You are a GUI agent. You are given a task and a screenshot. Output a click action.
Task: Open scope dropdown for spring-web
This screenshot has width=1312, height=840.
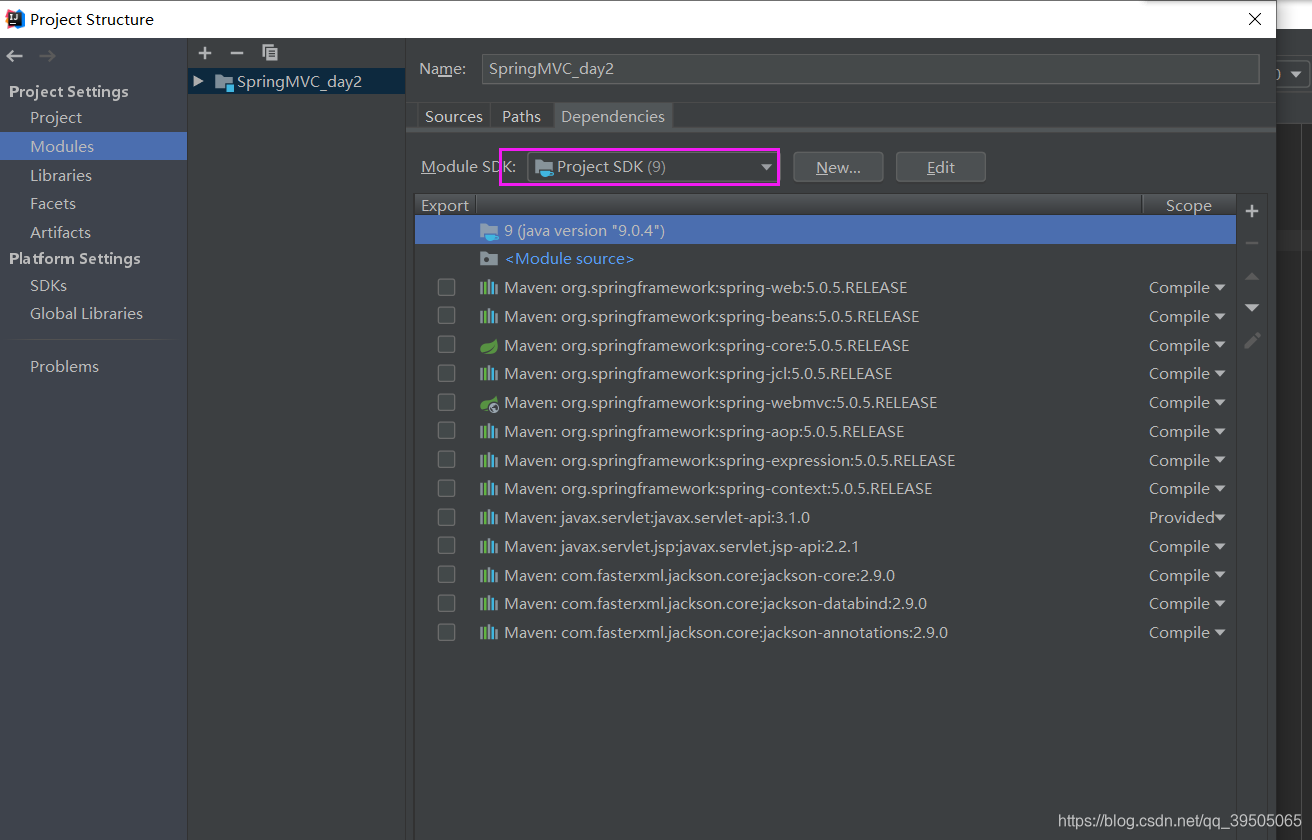point(1187,288)
